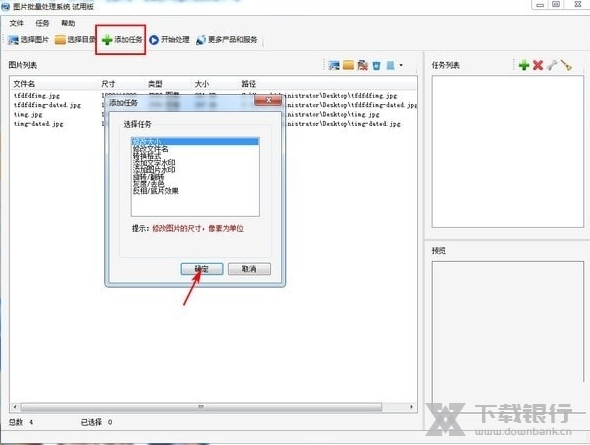
Task: Click green plus icon in 任务列表 panel
Action: [x=524, y=65]
